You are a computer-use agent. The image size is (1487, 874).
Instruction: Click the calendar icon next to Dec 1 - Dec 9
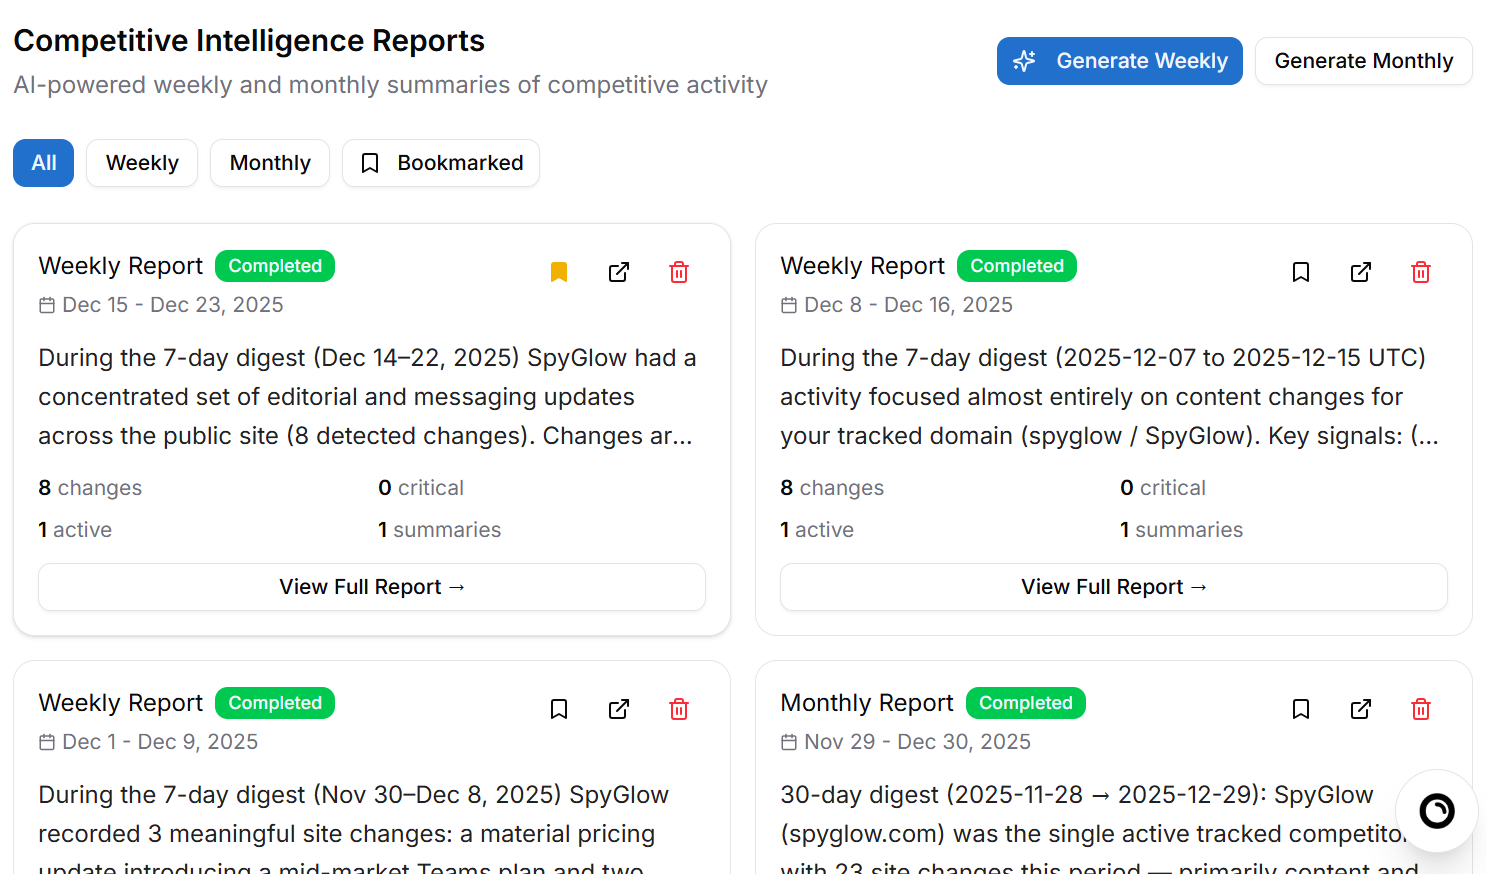(46, 741)
